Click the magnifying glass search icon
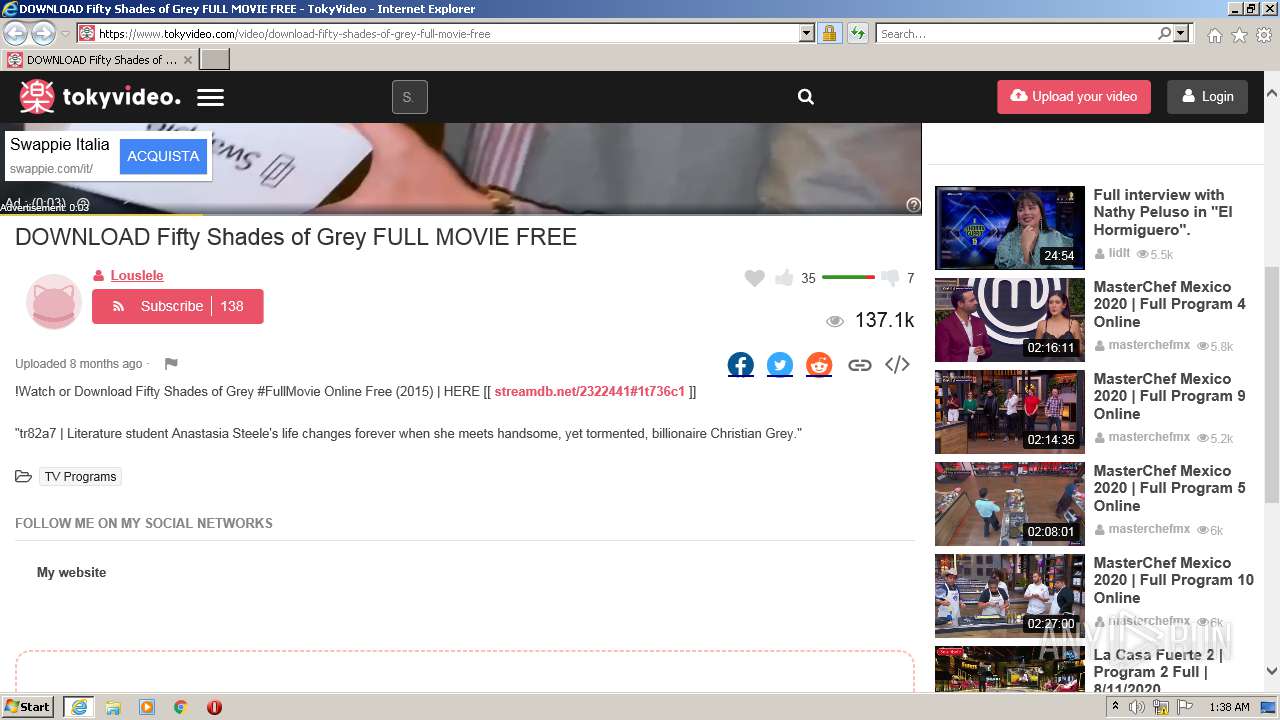The height and width of the screenshot is (720, 1280). coord(806,97)
